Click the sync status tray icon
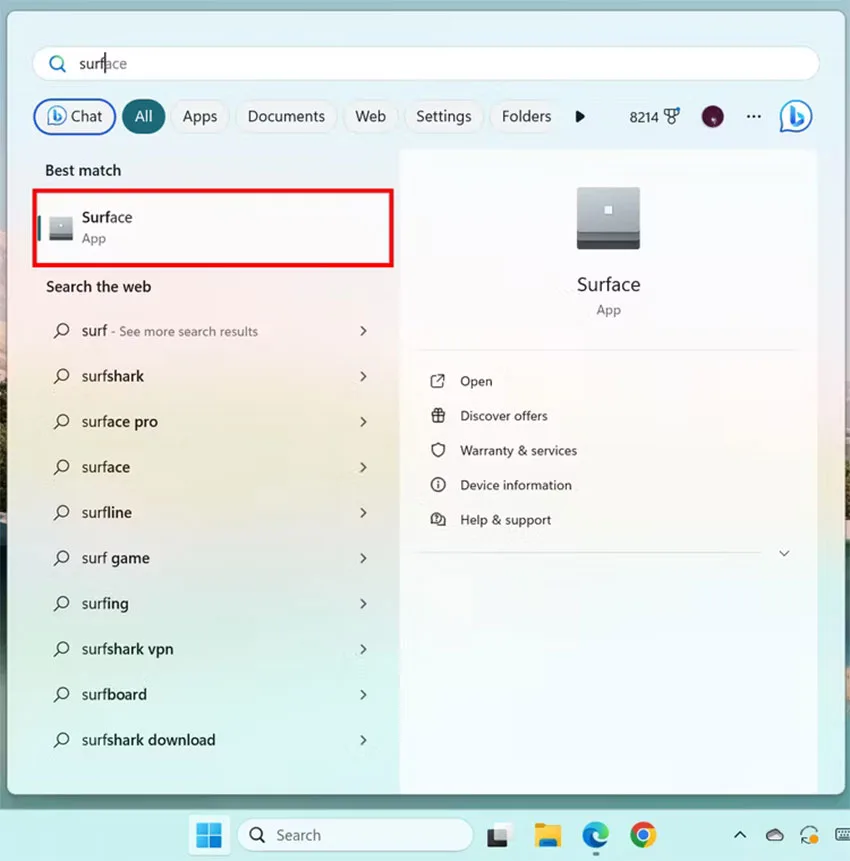Screen dimensions: 850x861 pyautogui.click(x=810, y=835)
